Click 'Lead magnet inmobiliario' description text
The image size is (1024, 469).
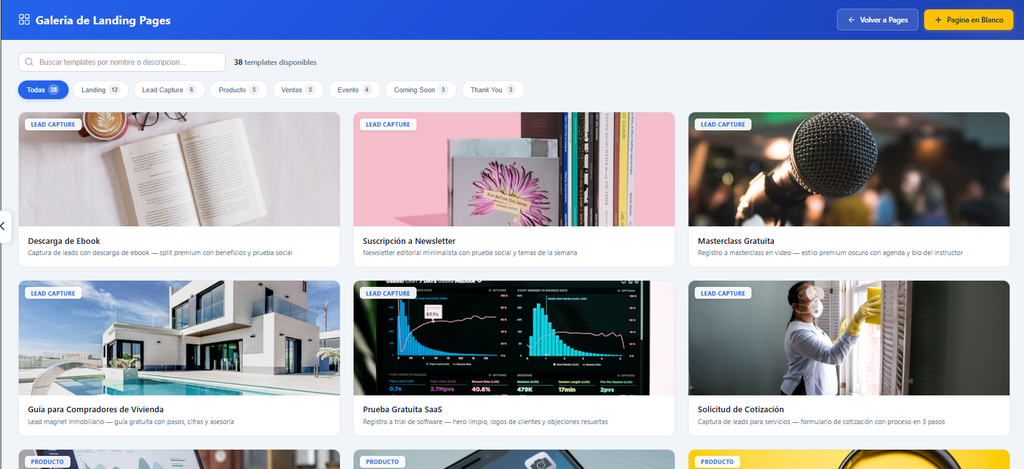click(x=131, y=422)
